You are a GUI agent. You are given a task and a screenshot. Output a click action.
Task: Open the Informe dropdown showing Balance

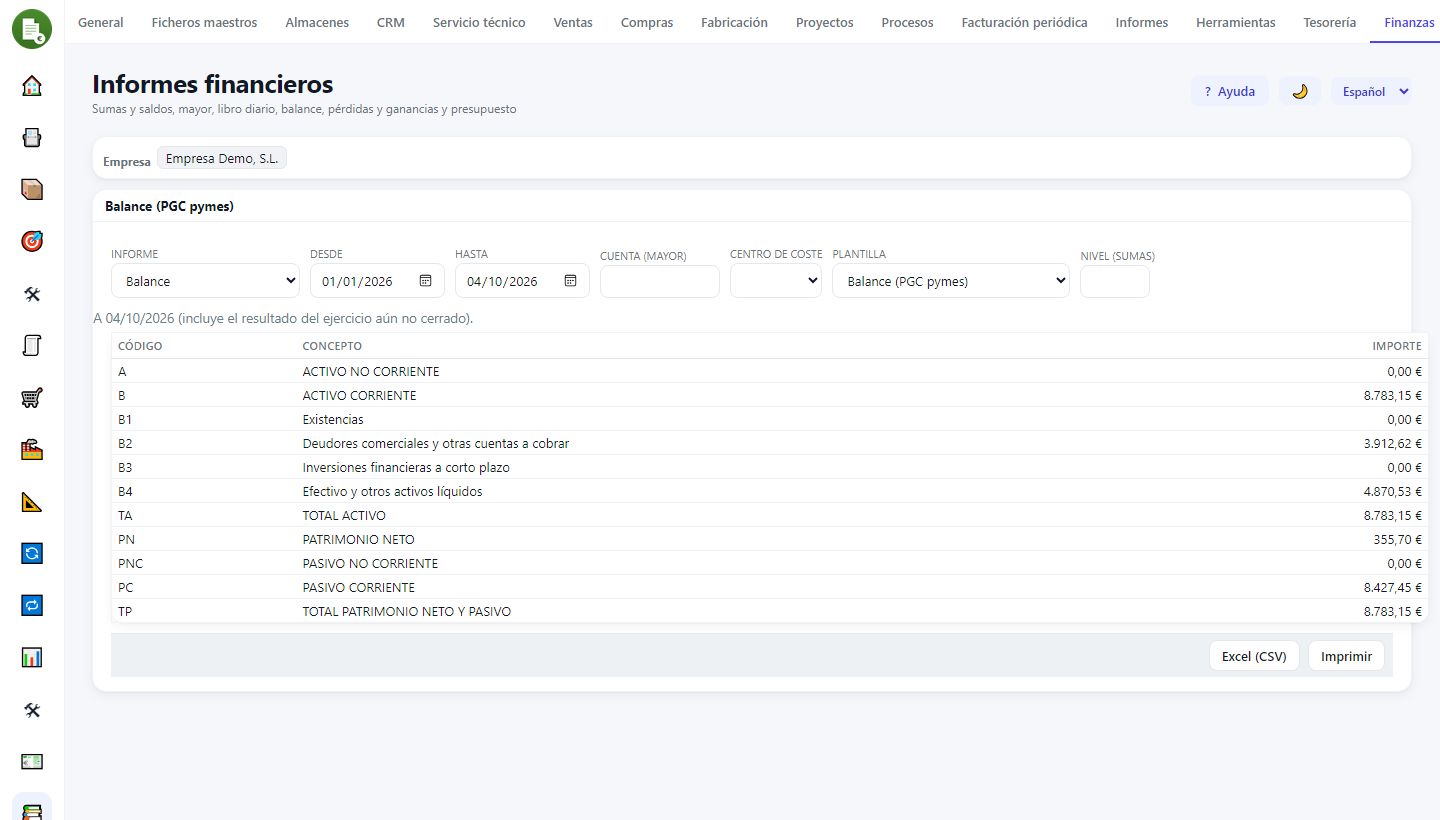pyautogui.click(x=205, y=281)
